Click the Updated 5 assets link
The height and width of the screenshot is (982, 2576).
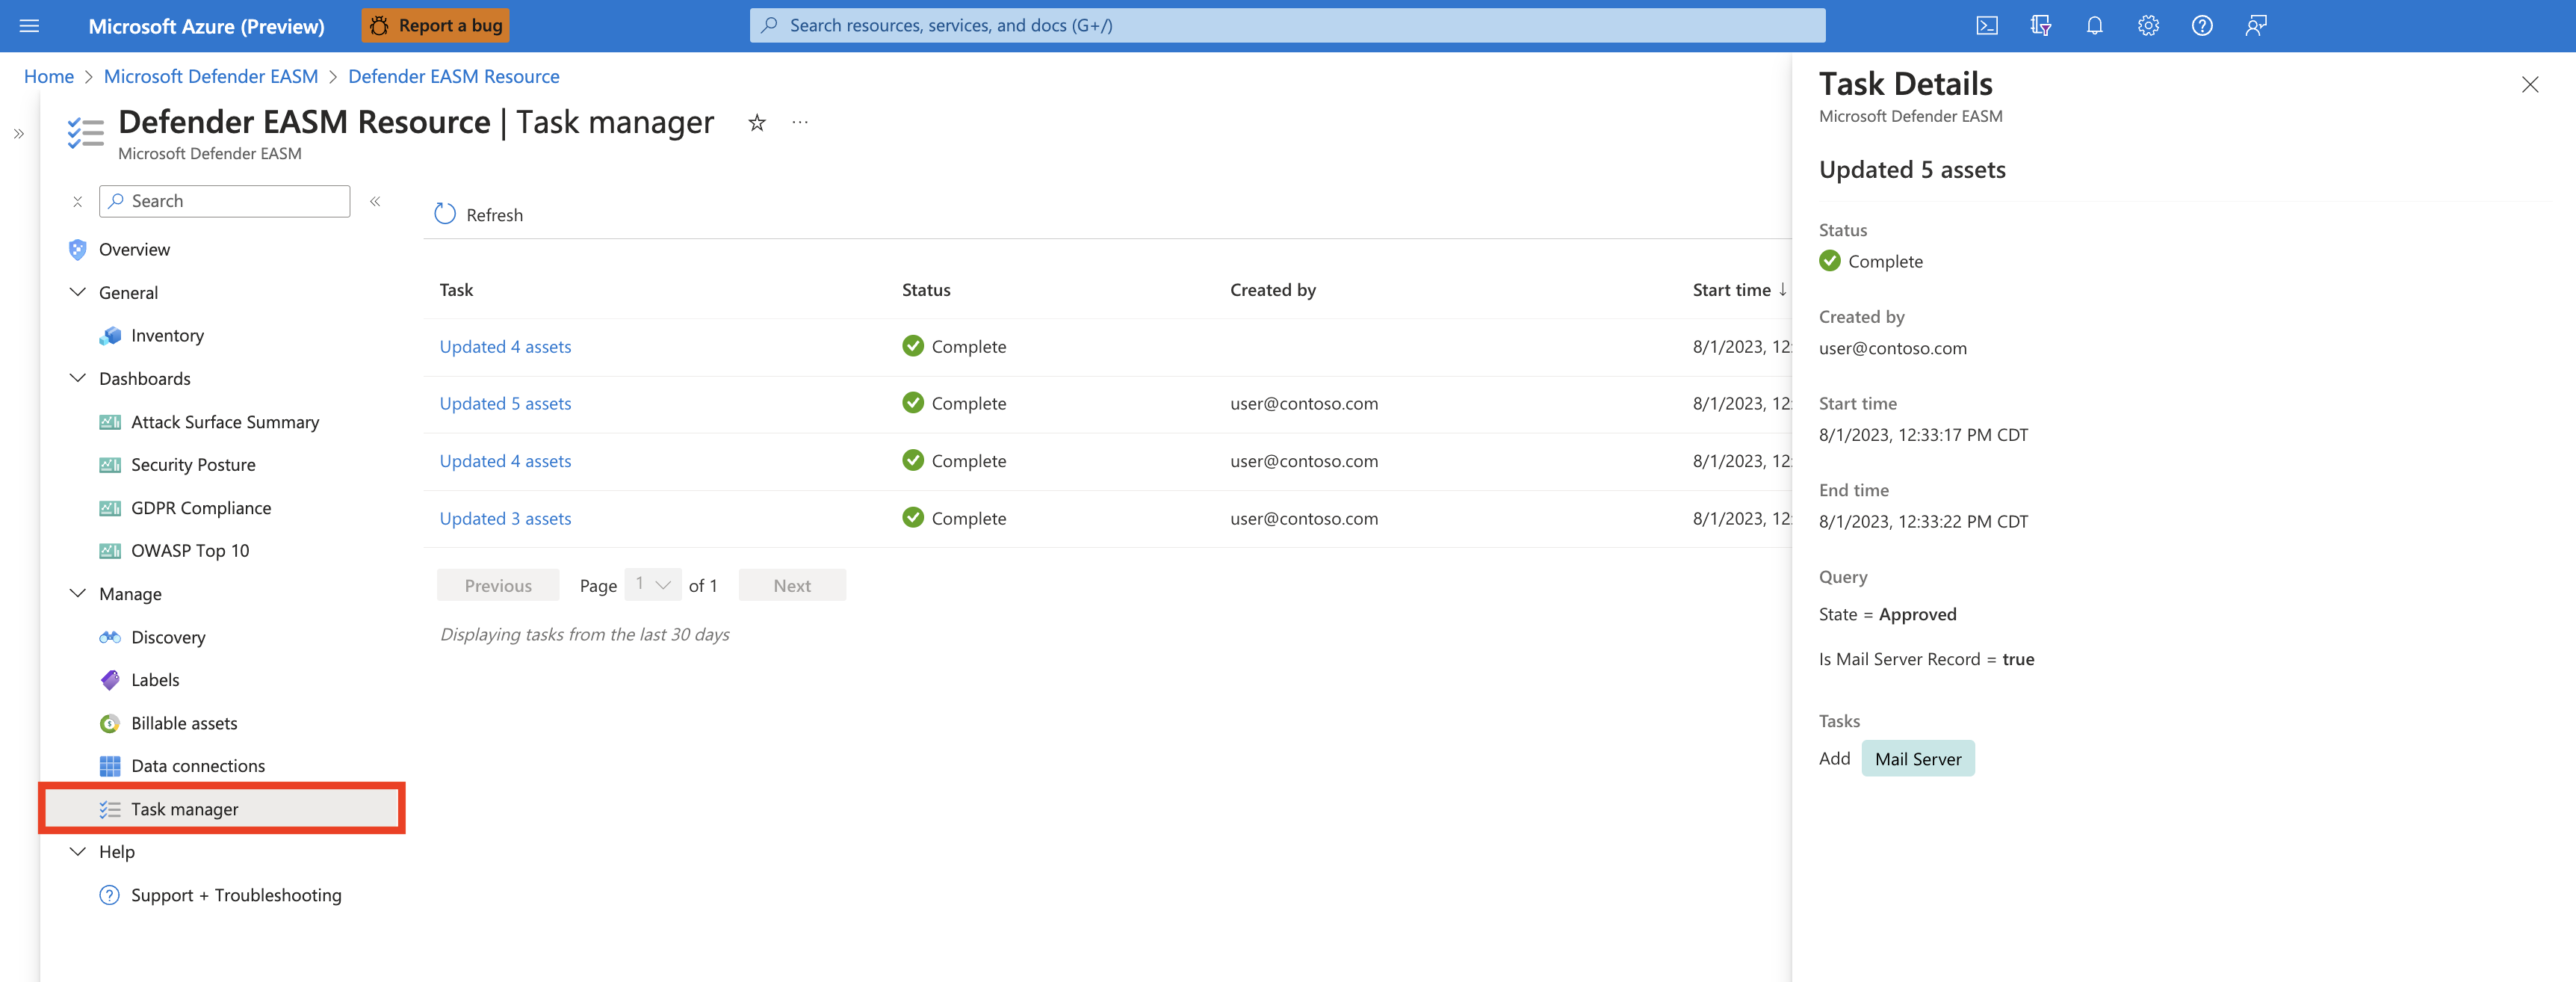[x=504, y=402]
